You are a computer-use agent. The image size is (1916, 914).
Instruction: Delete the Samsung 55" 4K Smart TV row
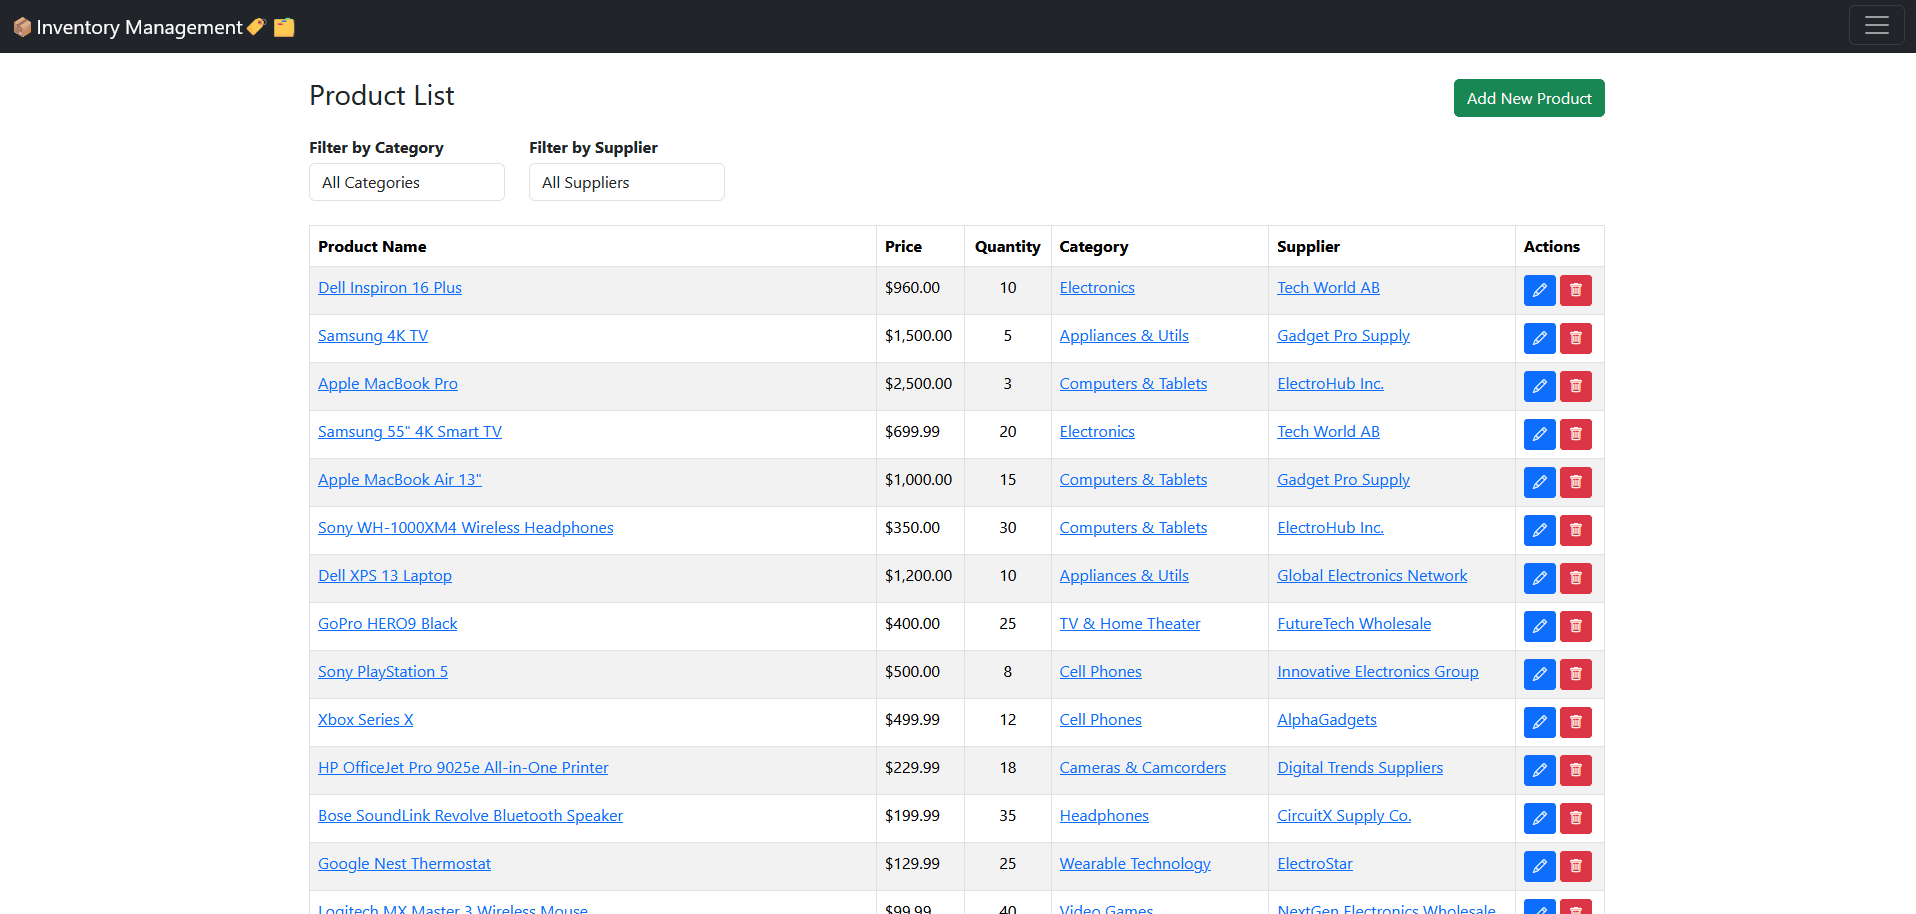[1575, 434]
